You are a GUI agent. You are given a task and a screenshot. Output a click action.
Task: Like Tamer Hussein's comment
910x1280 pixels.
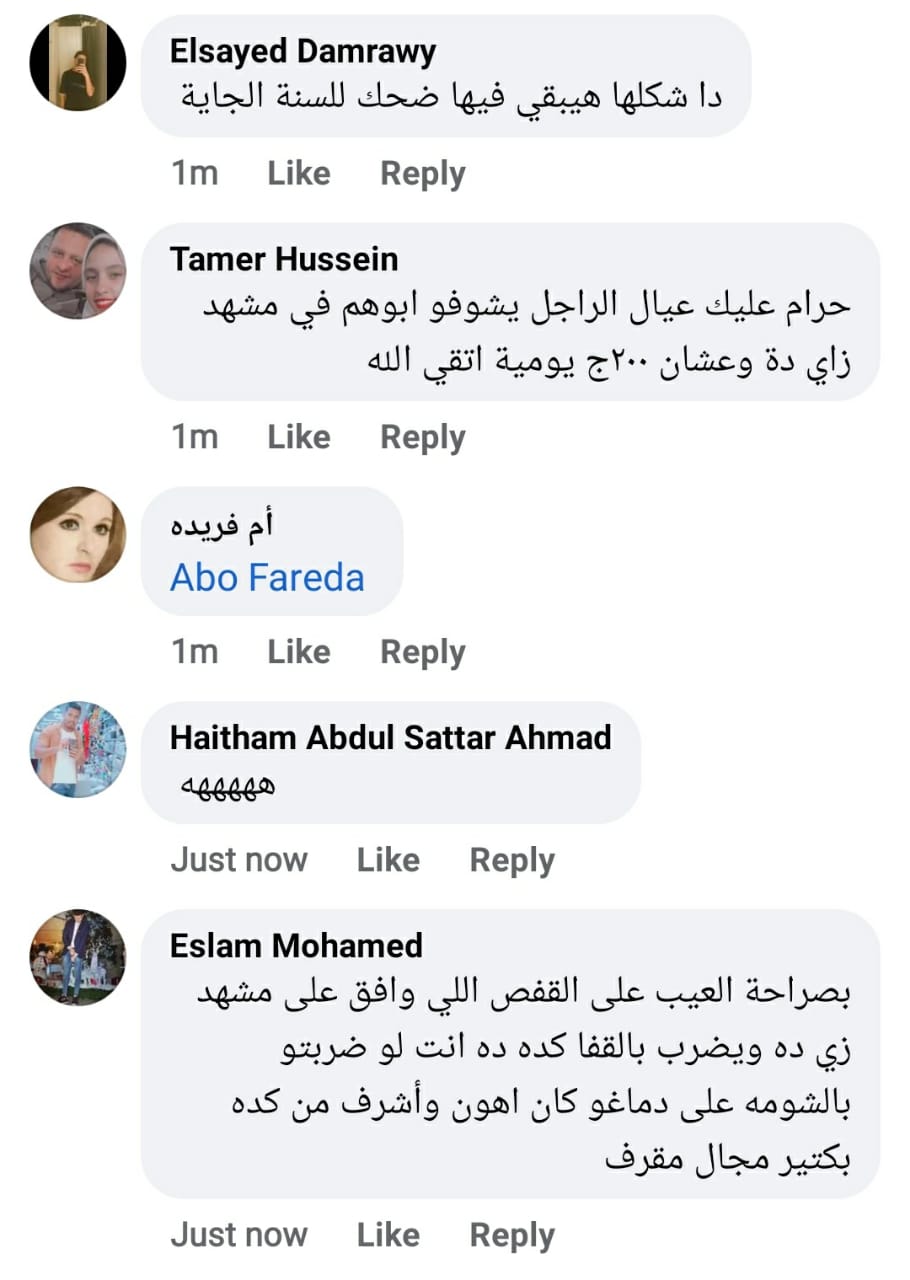coord(298,438)
